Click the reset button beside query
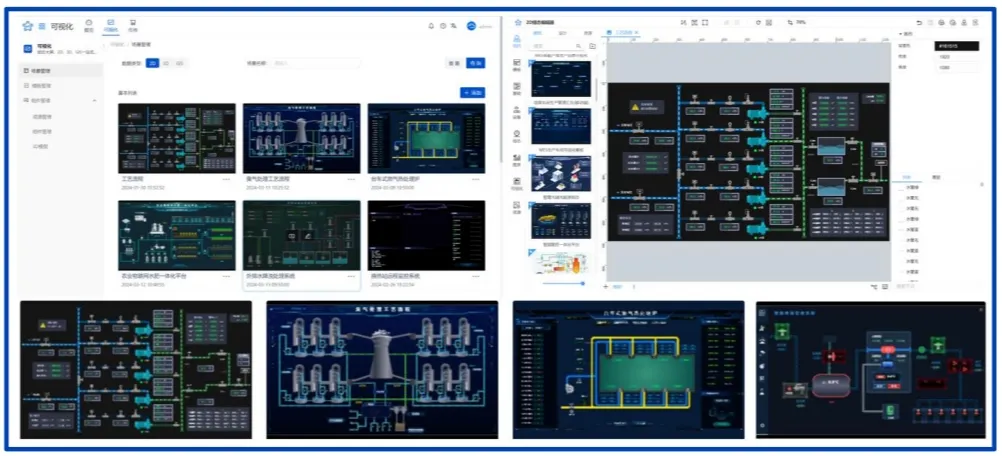 454,63
